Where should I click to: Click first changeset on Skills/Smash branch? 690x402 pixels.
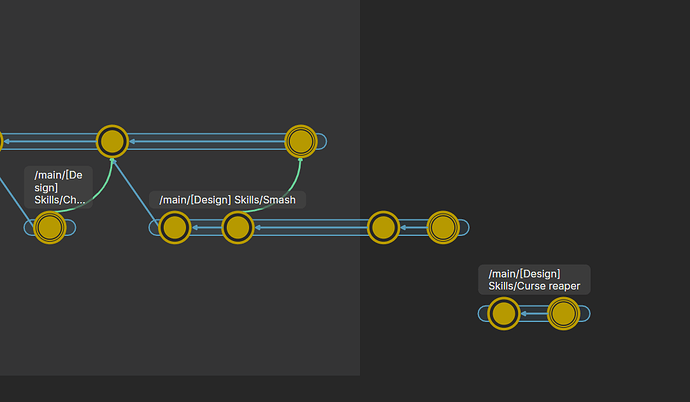(x=175, y=227)
